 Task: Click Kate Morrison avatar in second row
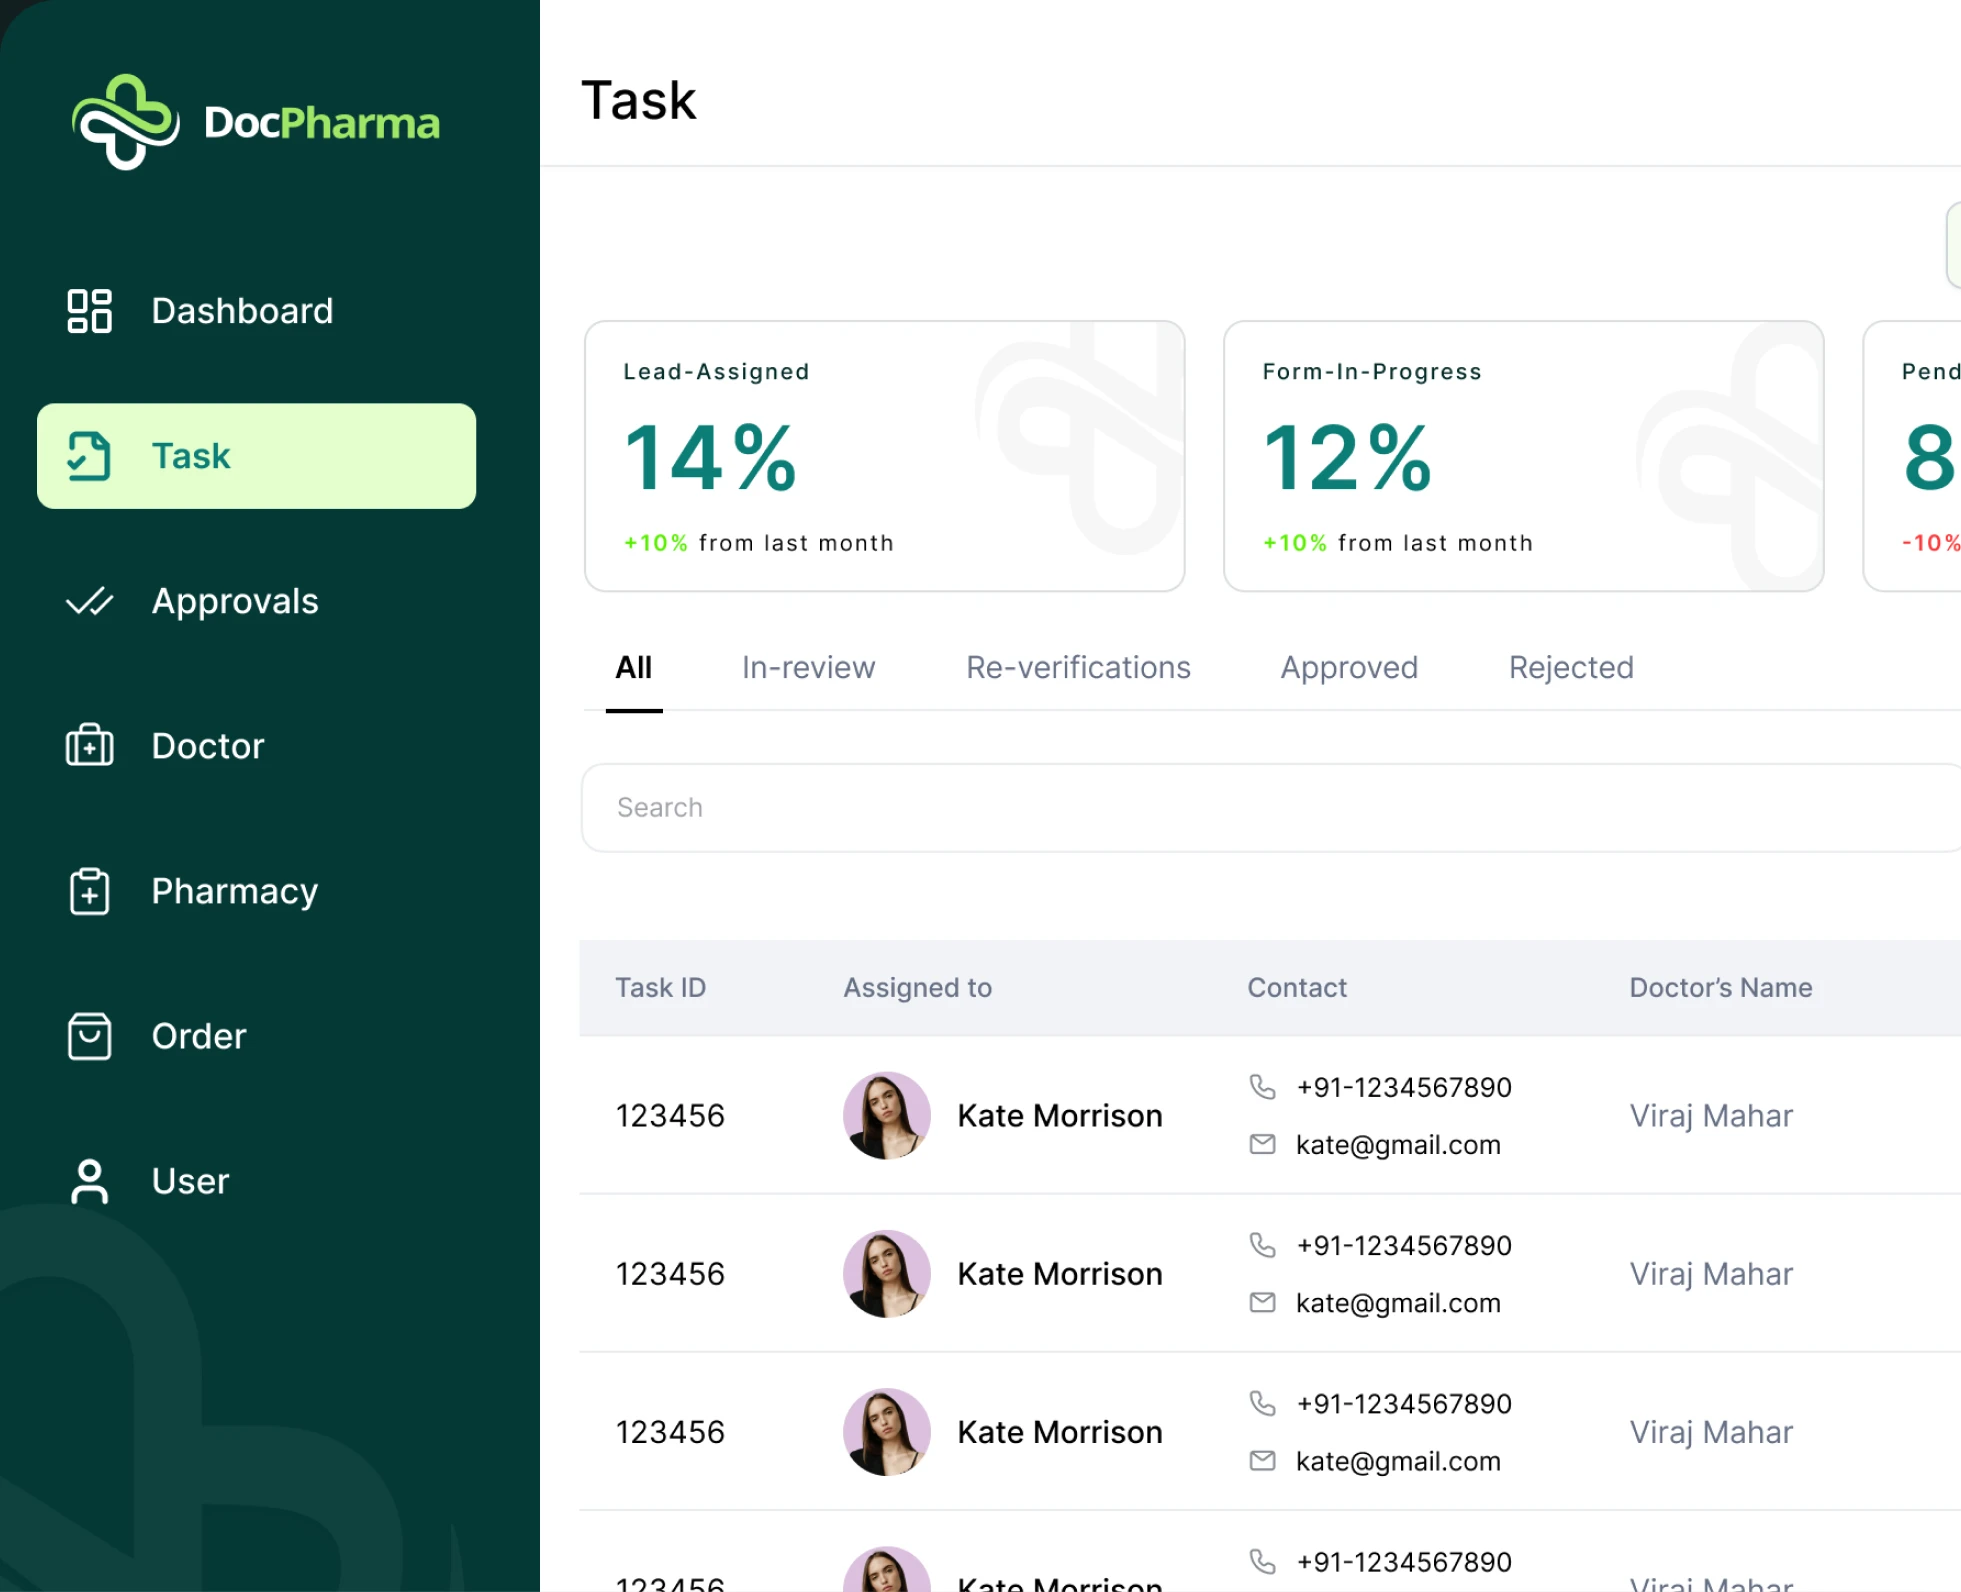tap(887, 1274)
